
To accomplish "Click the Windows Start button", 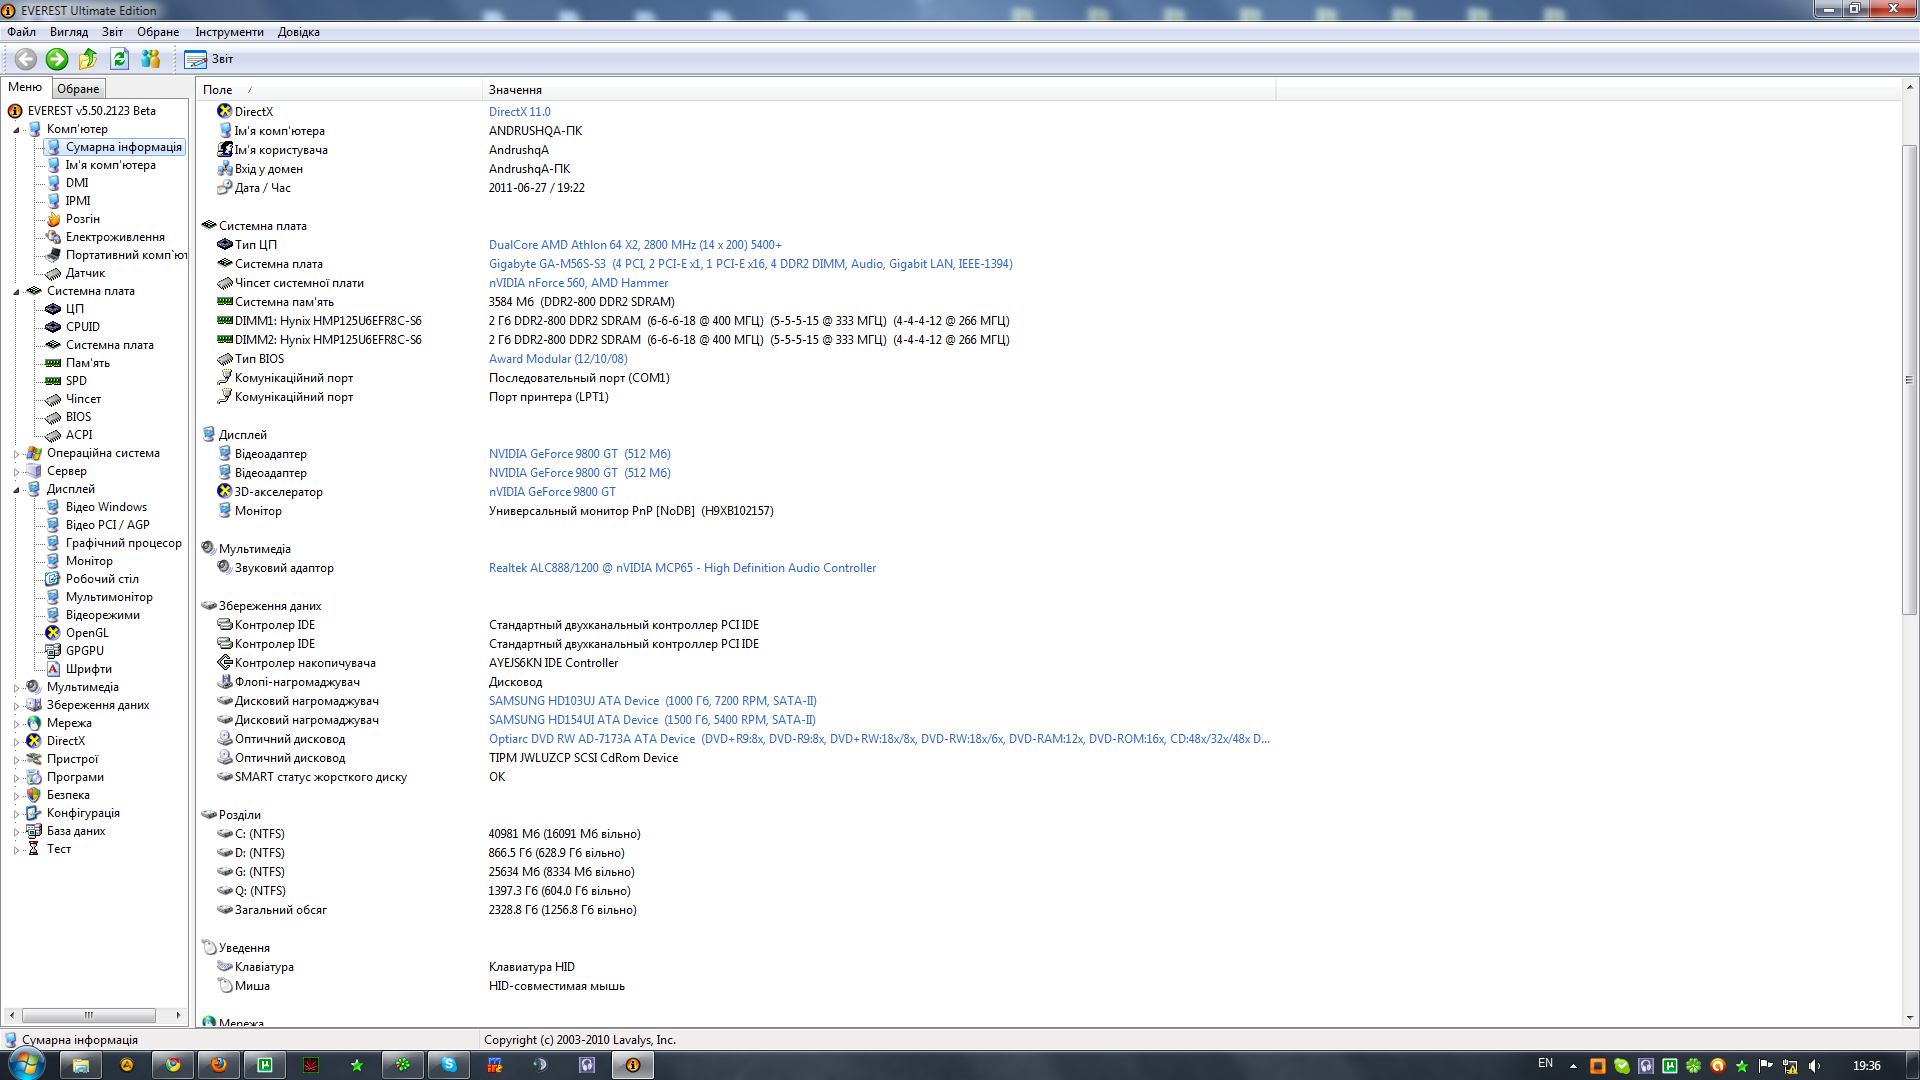I will [27, 1064].
